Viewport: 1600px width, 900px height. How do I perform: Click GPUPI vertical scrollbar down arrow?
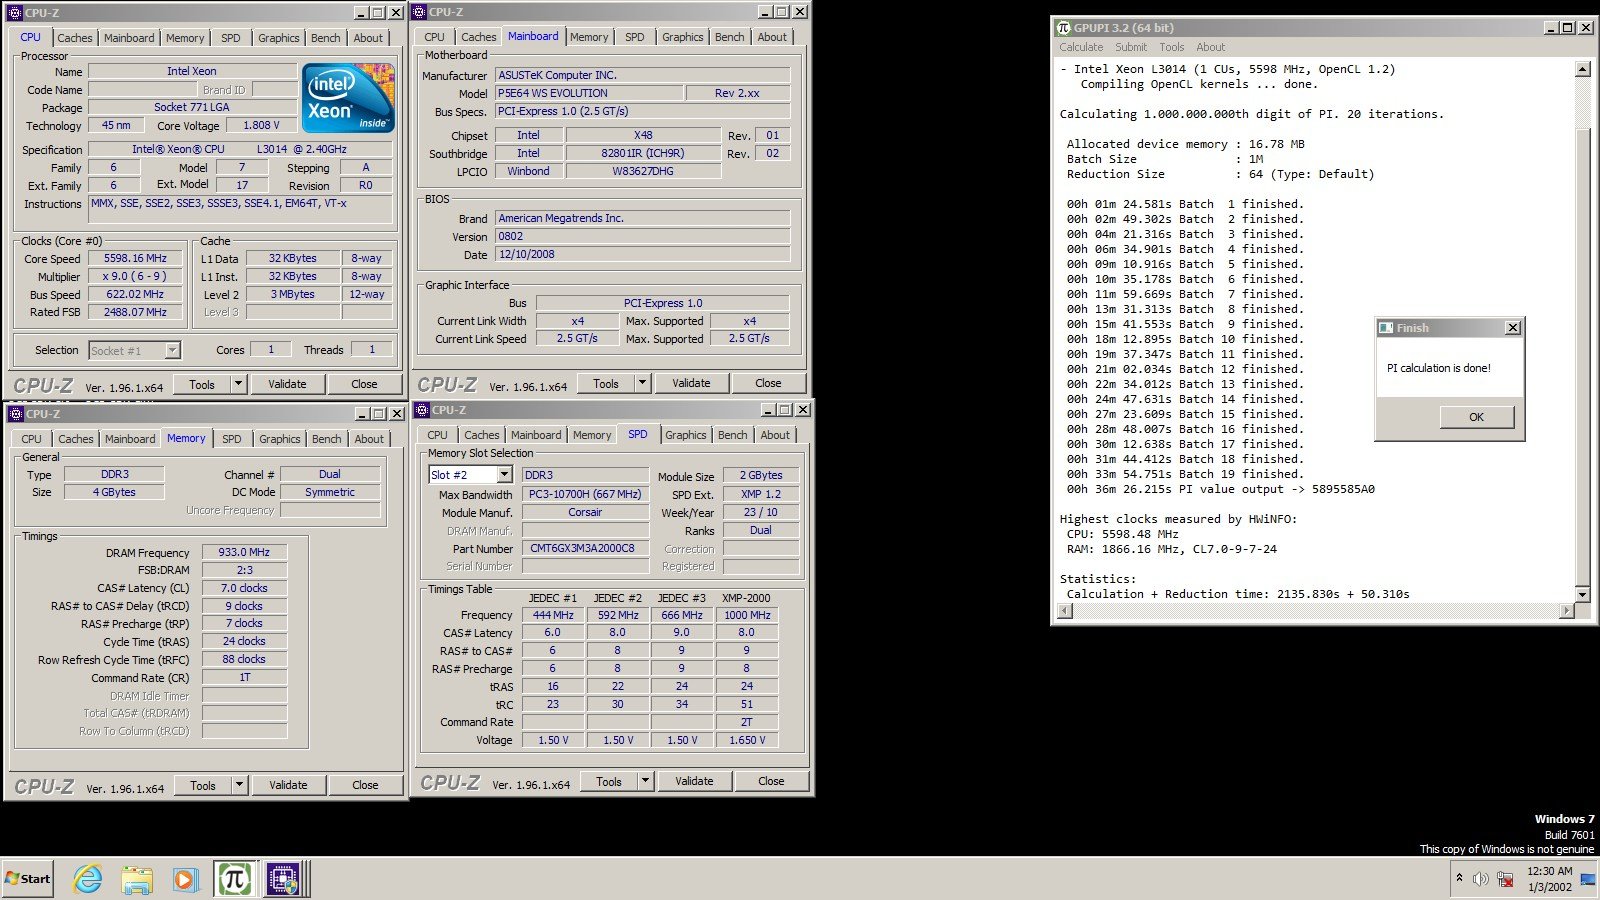tap(1582, 594)
